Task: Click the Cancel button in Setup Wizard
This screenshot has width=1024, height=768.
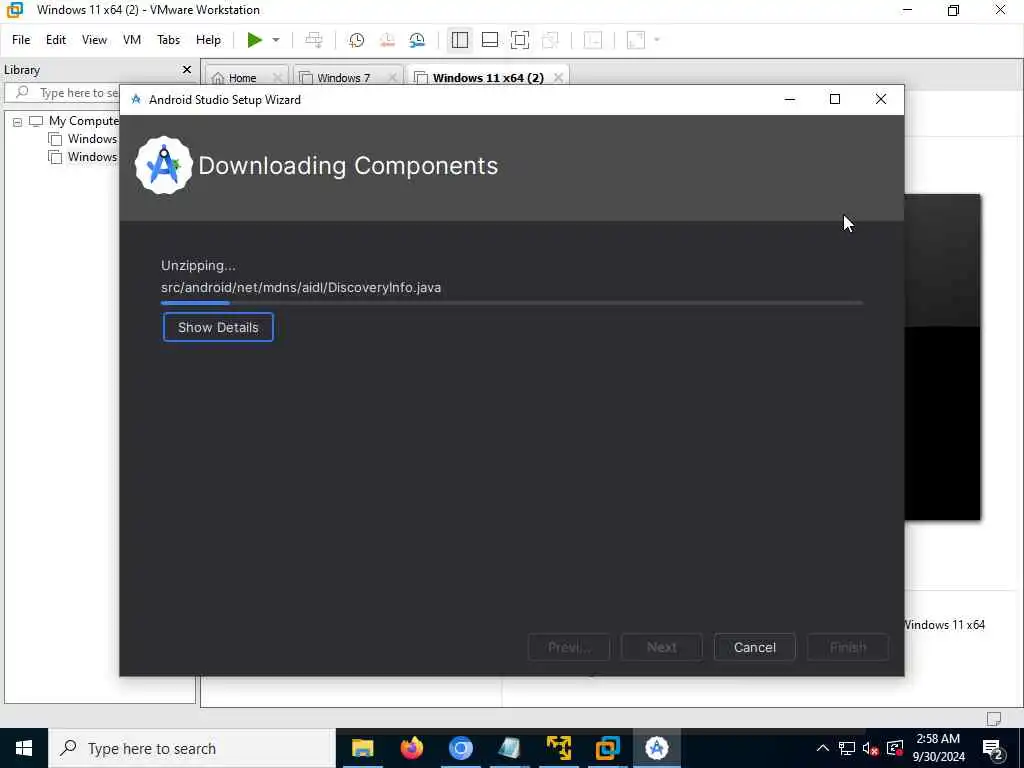Action: point(754,647)
